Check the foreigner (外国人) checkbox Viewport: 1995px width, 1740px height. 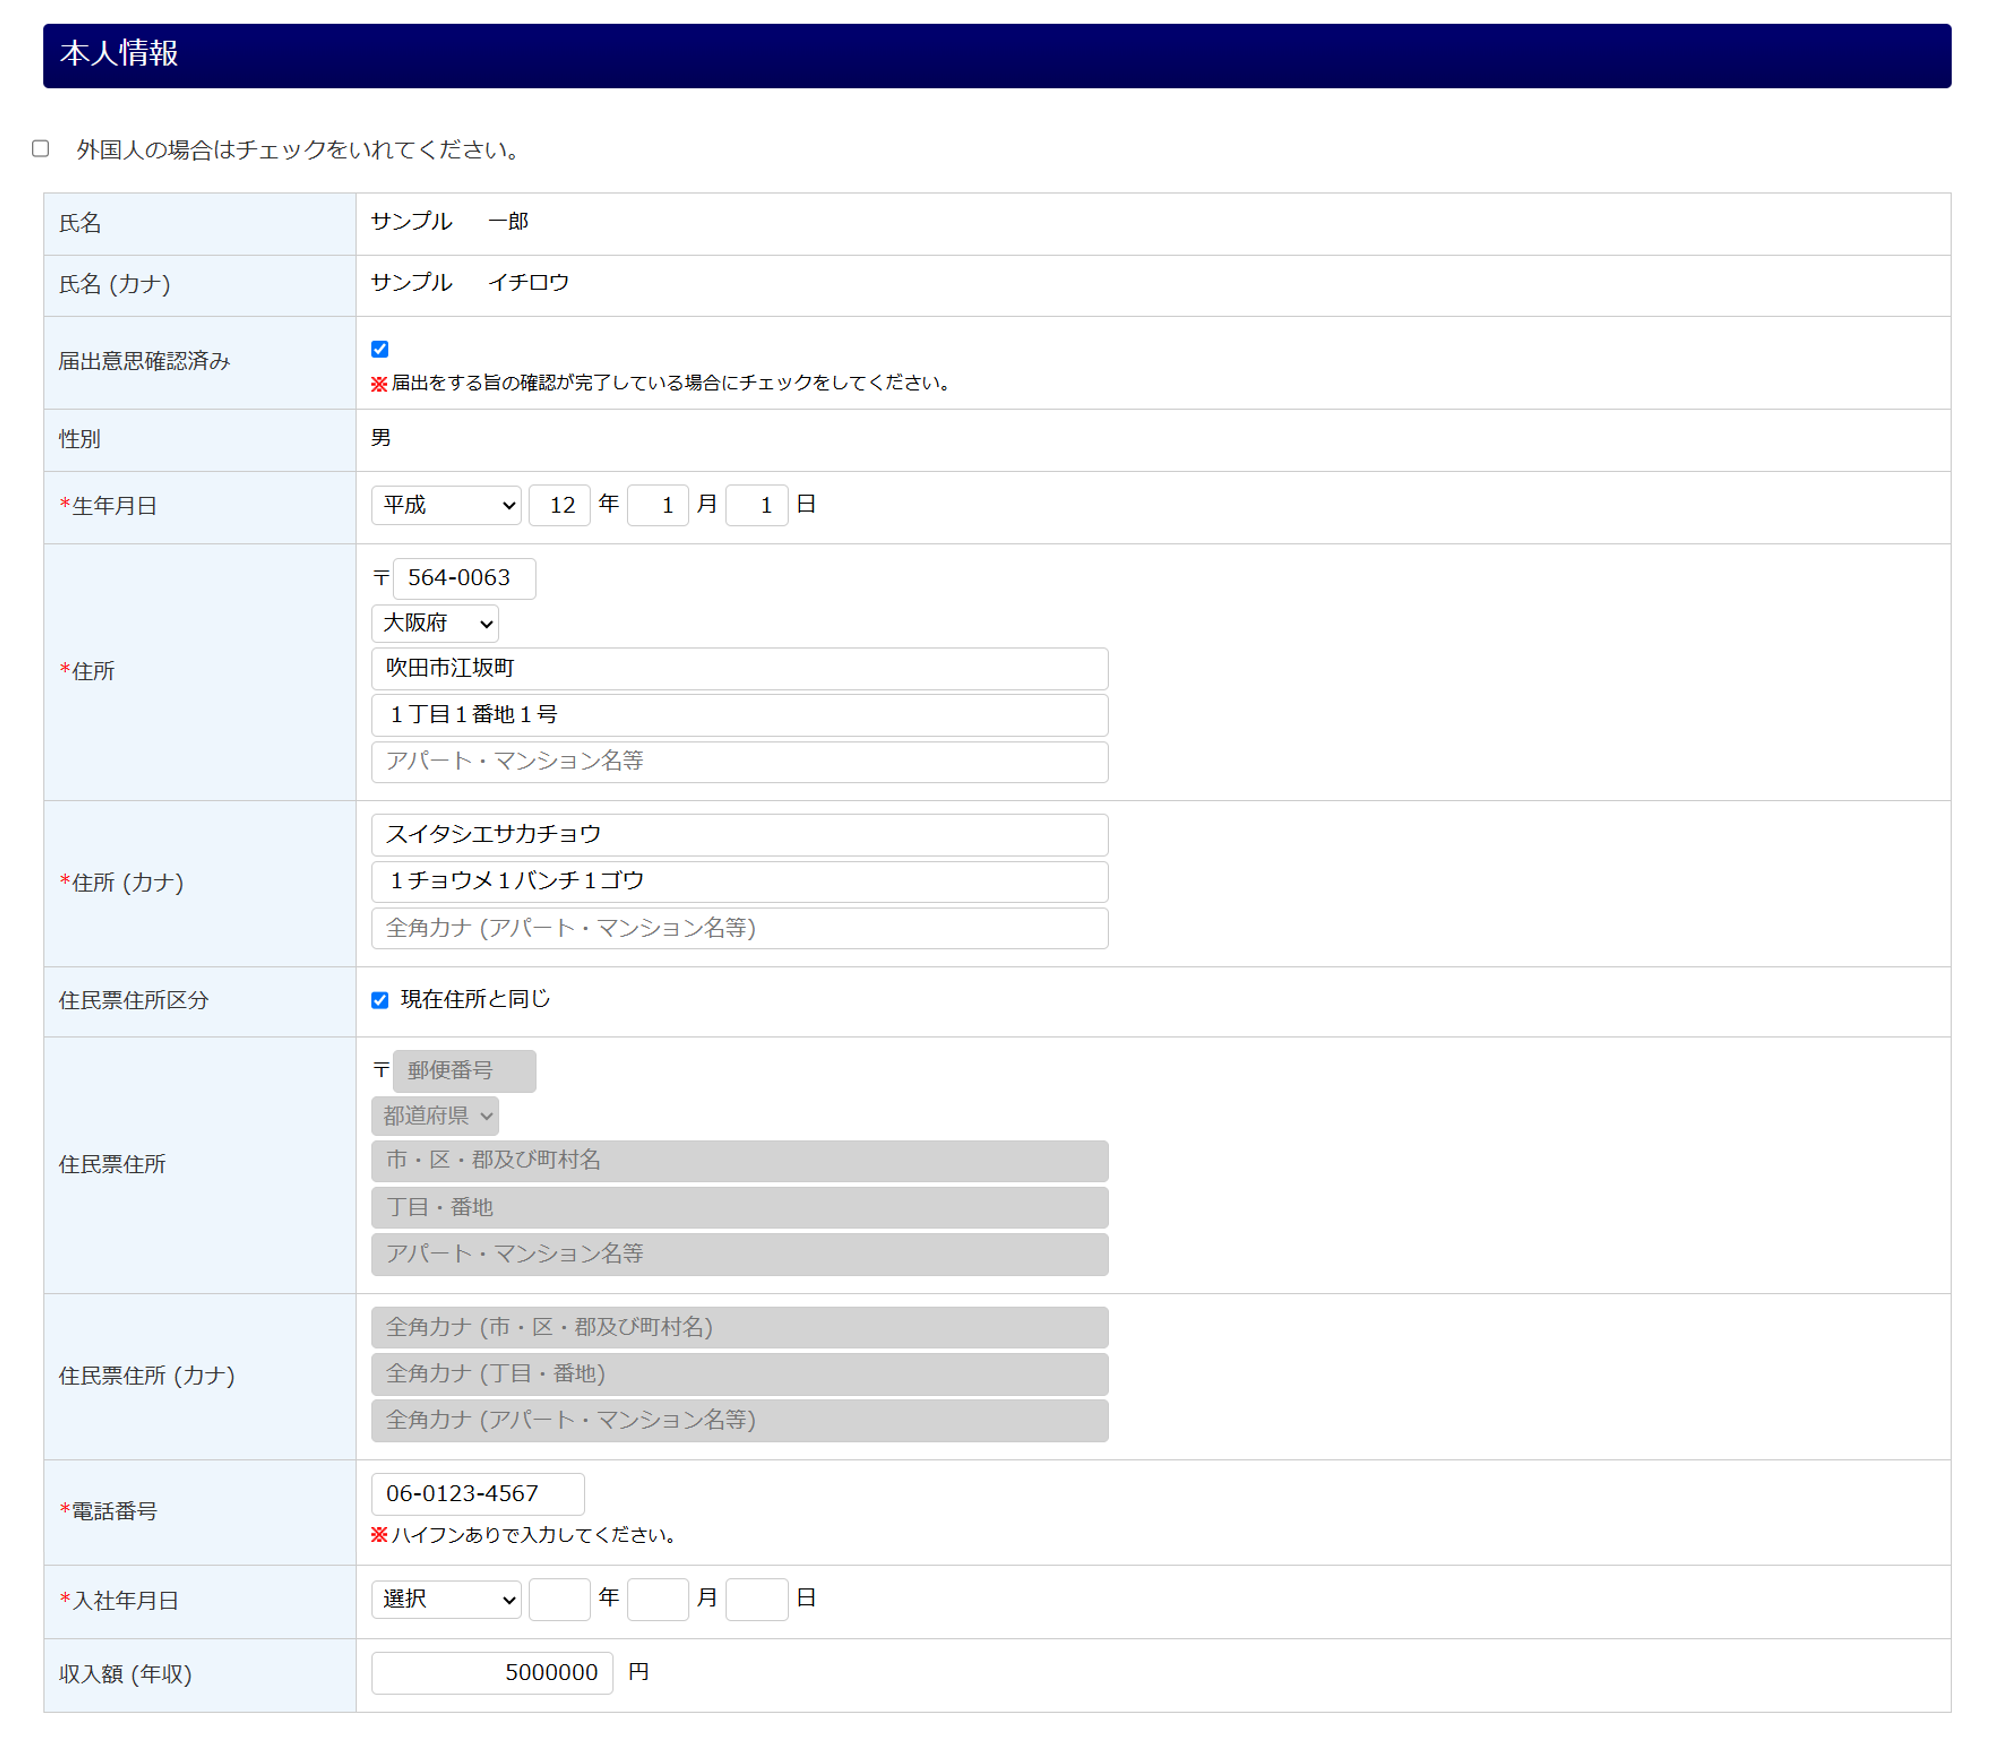click(40, 149)
